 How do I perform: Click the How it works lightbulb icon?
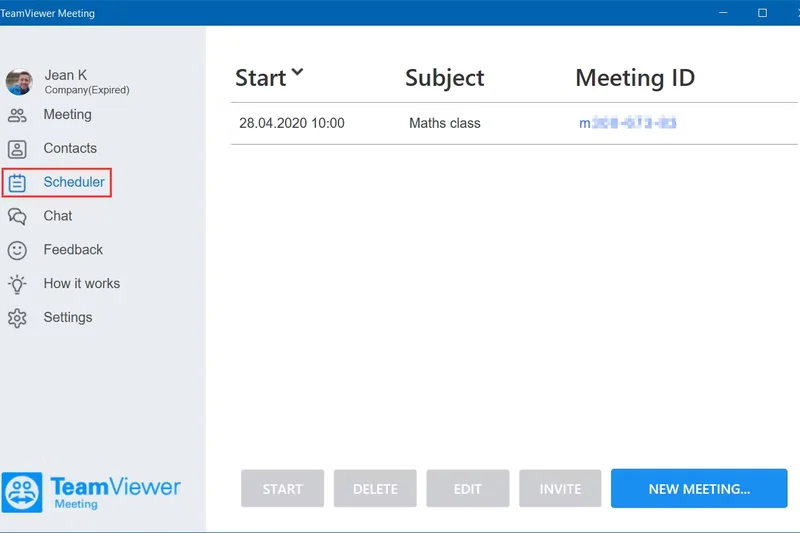[x=17, y=284]
